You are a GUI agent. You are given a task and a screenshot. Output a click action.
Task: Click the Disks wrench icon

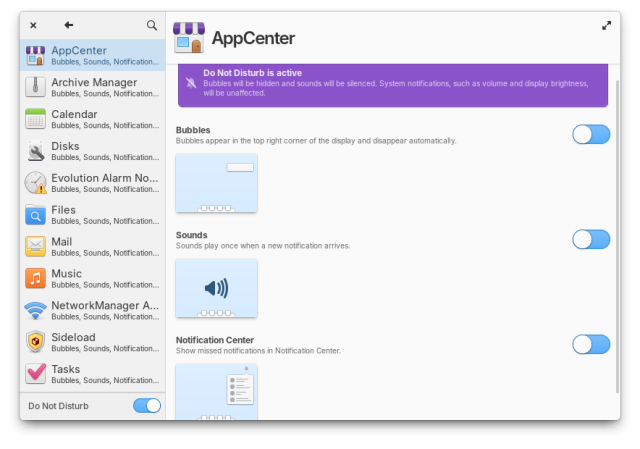pyautogui.click(x=36, y=151)
